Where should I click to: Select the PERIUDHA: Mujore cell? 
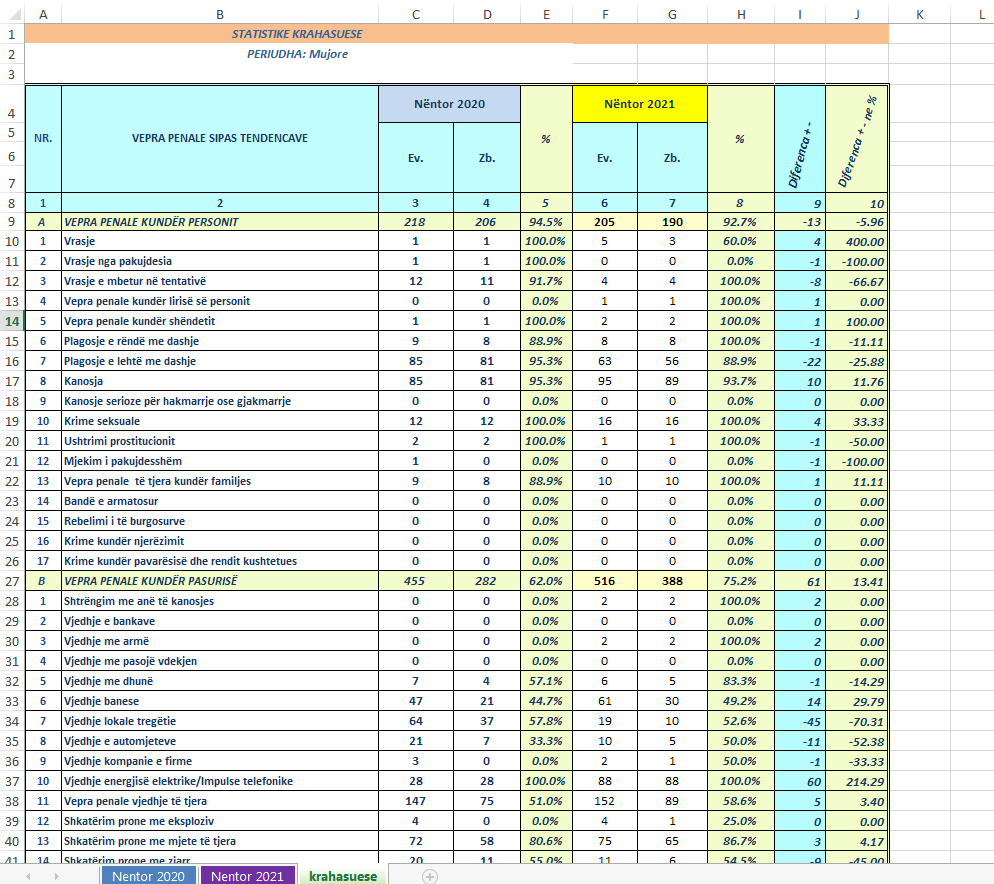(x=297, y=54)
